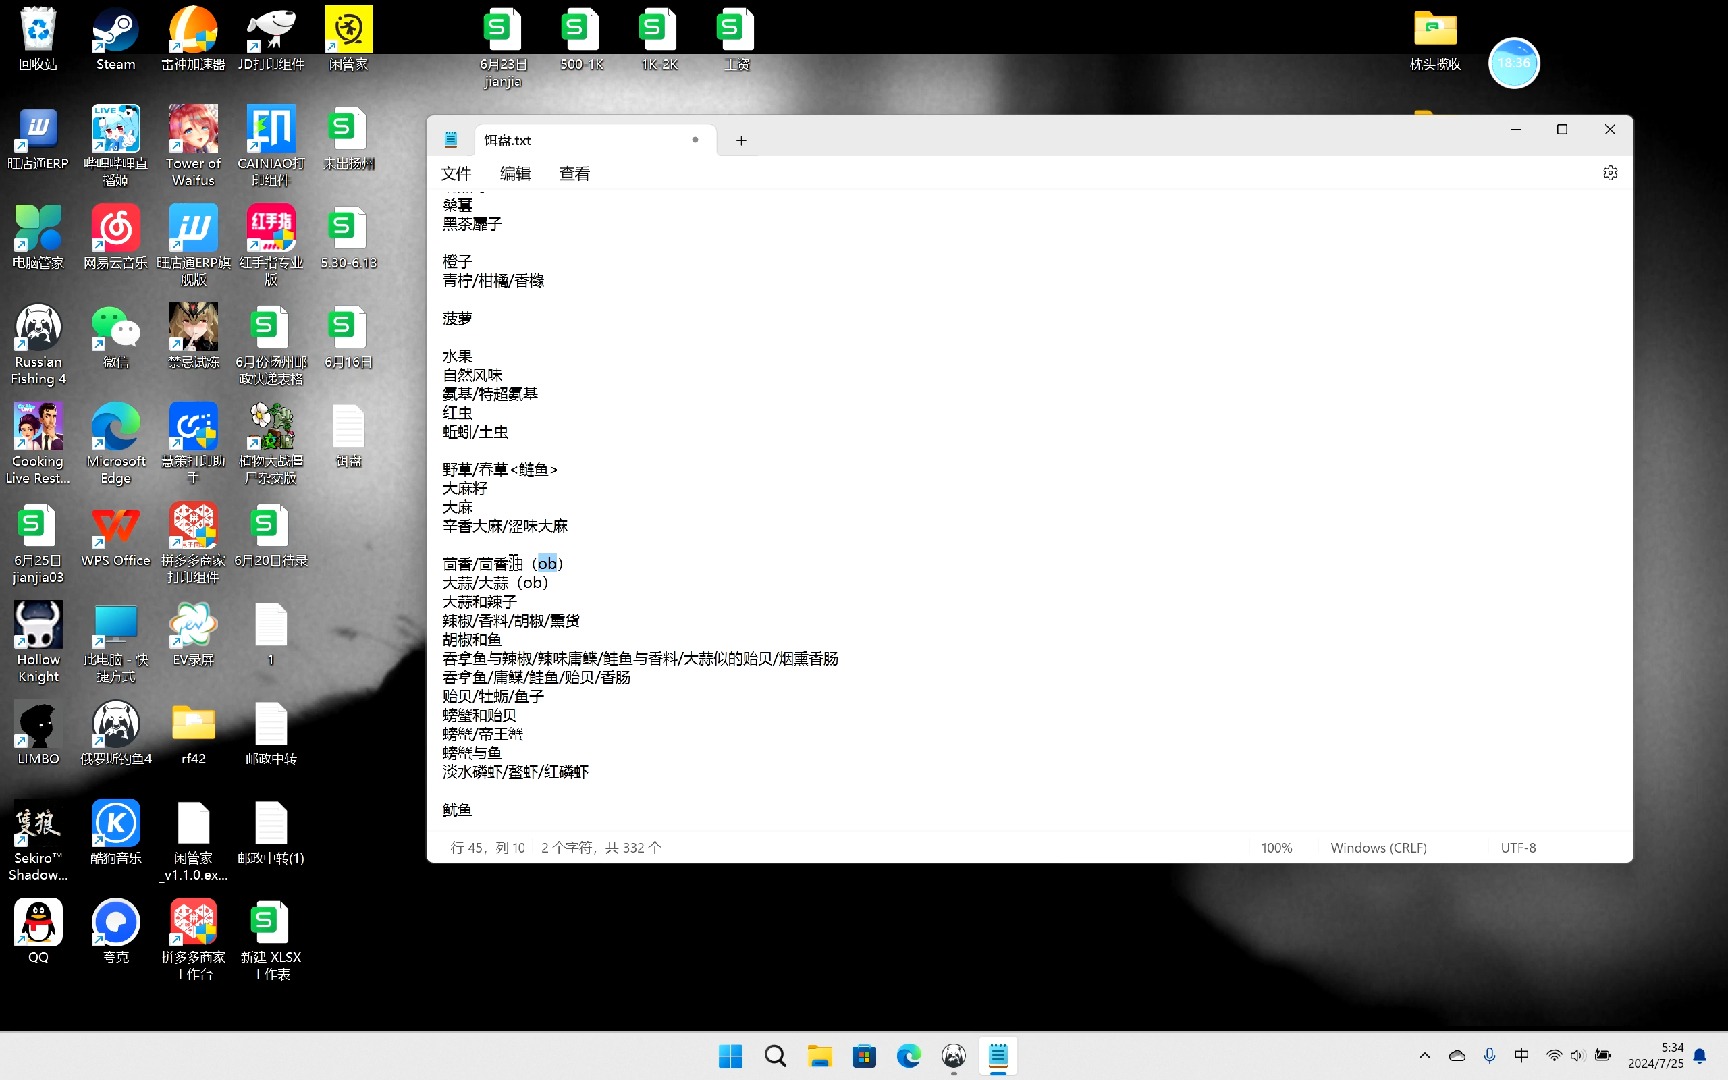Viewport: 1728px width, 1080px height.
Task: Open the NetEase Cloud Music icon
Action: click(x=116, y=238)
